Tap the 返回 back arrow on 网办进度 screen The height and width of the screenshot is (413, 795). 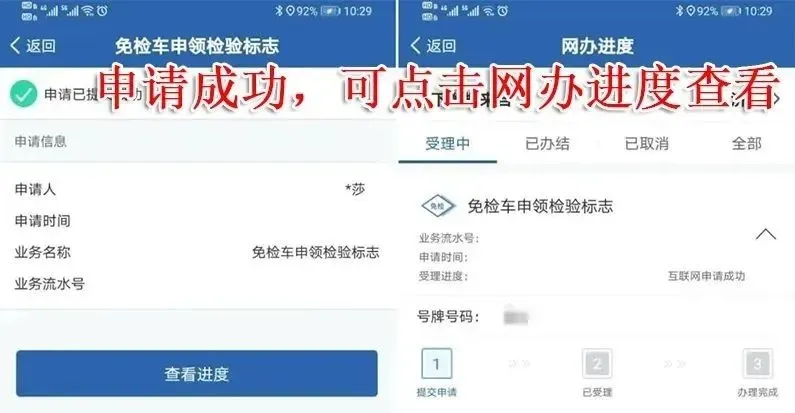pos(415,46)
